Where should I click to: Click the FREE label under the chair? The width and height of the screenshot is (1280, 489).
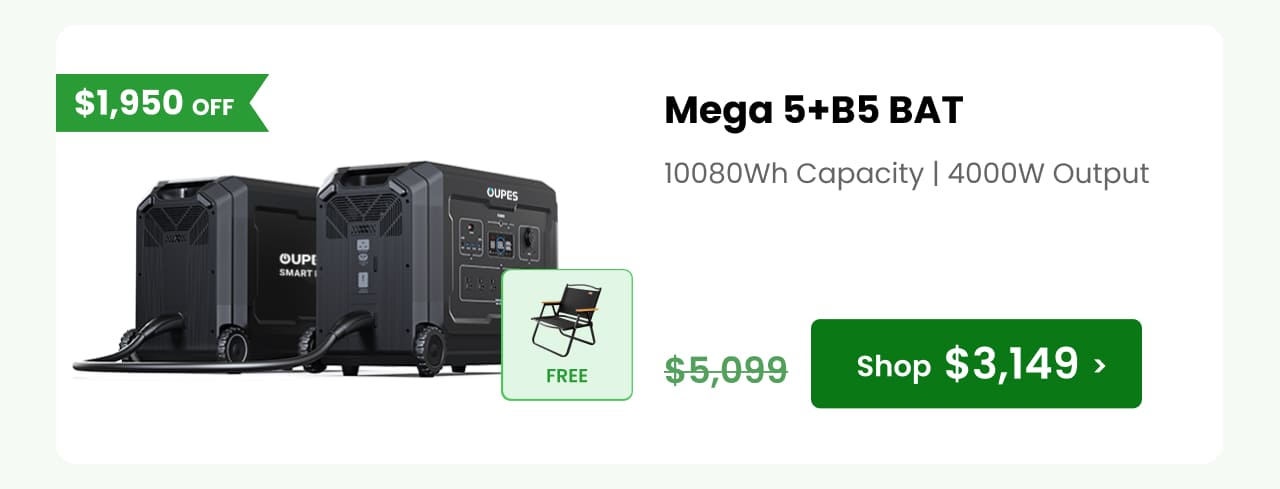coord(567,377)
